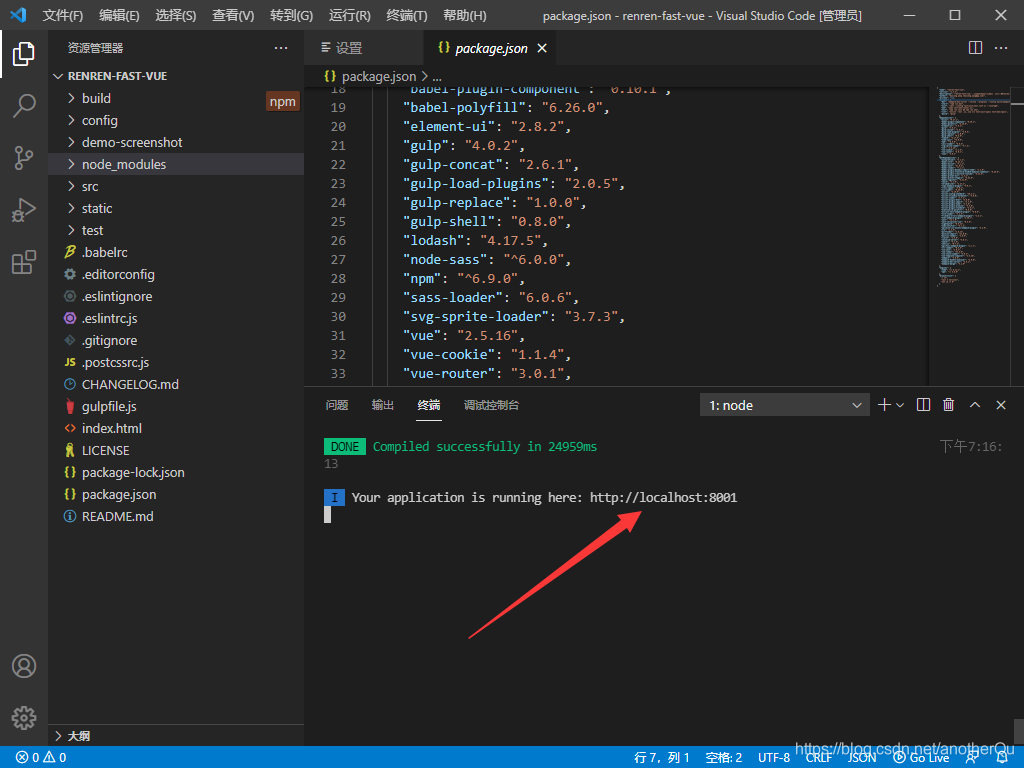This screenshot has width=1024, height=768.
Task: Open explorer more actions ellipsis
Action: click(281, 48)
